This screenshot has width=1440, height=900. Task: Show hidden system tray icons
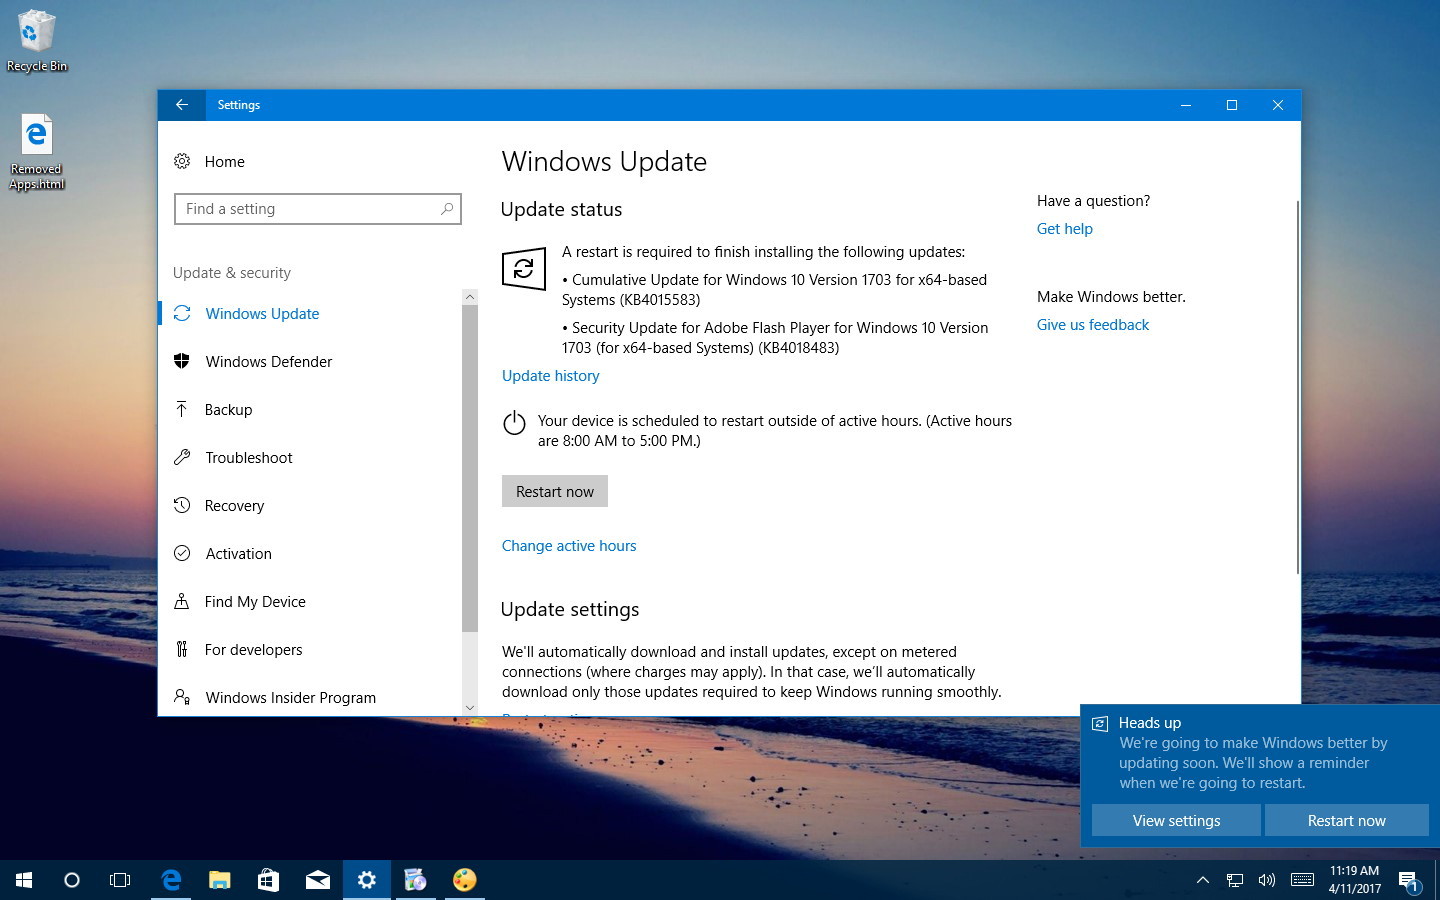click(1203, 880)
